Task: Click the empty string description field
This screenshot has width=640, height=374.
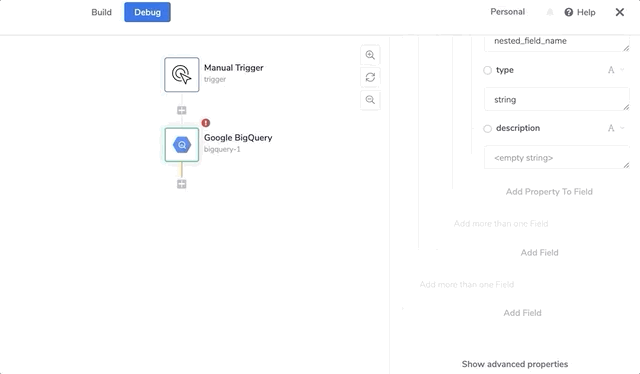Action: 557,158
